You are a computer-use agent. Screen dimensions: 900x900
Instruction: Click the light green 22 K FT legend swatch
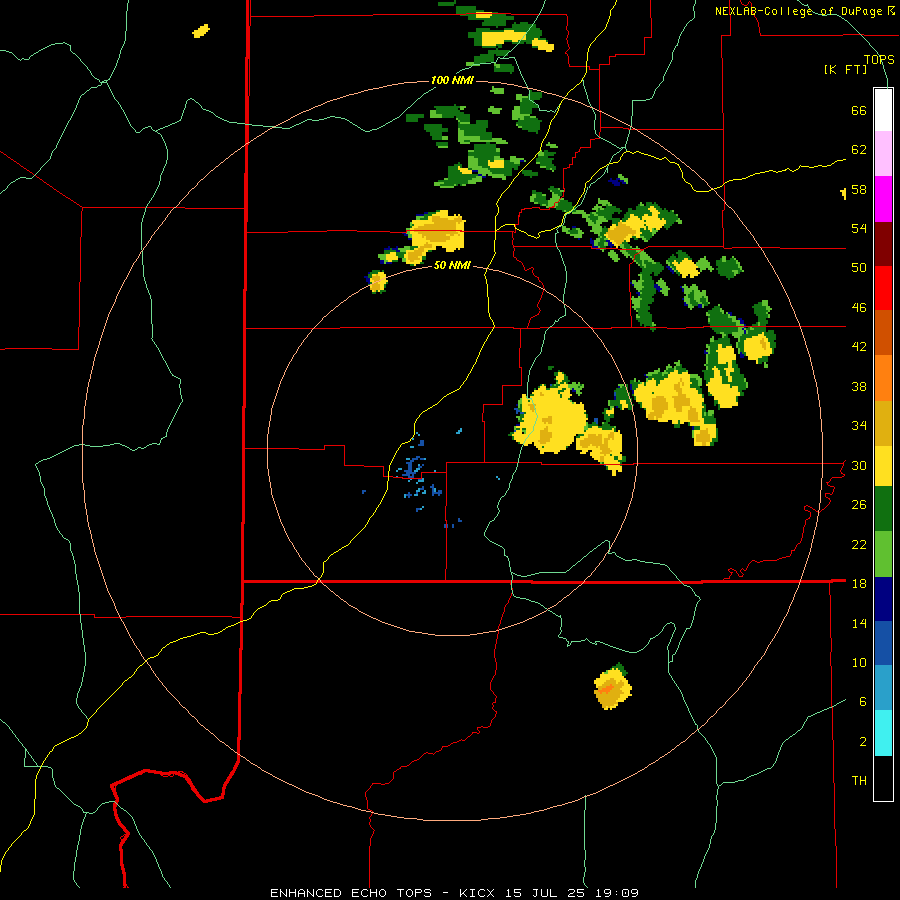[883, 554]
